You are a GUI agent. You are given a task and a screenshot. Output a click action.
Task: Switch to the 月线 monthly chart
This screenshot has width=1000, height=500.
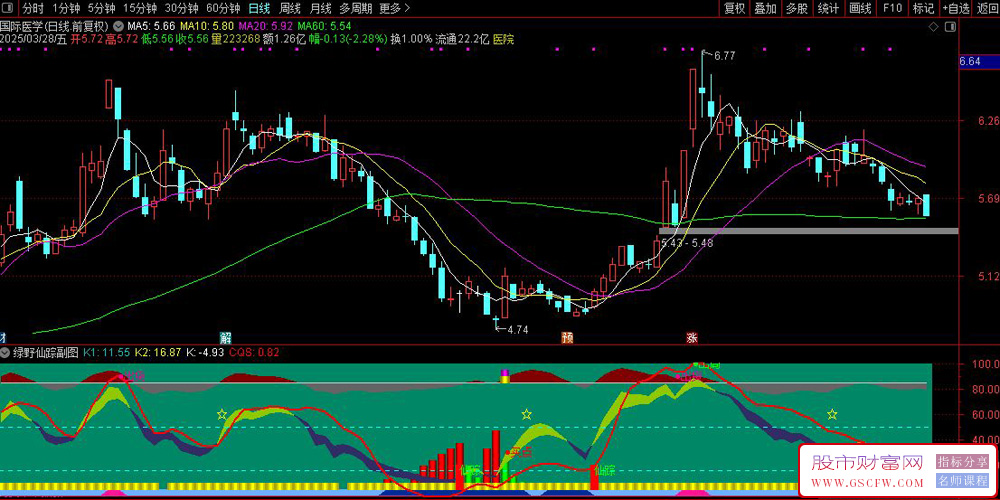[320, 8]
